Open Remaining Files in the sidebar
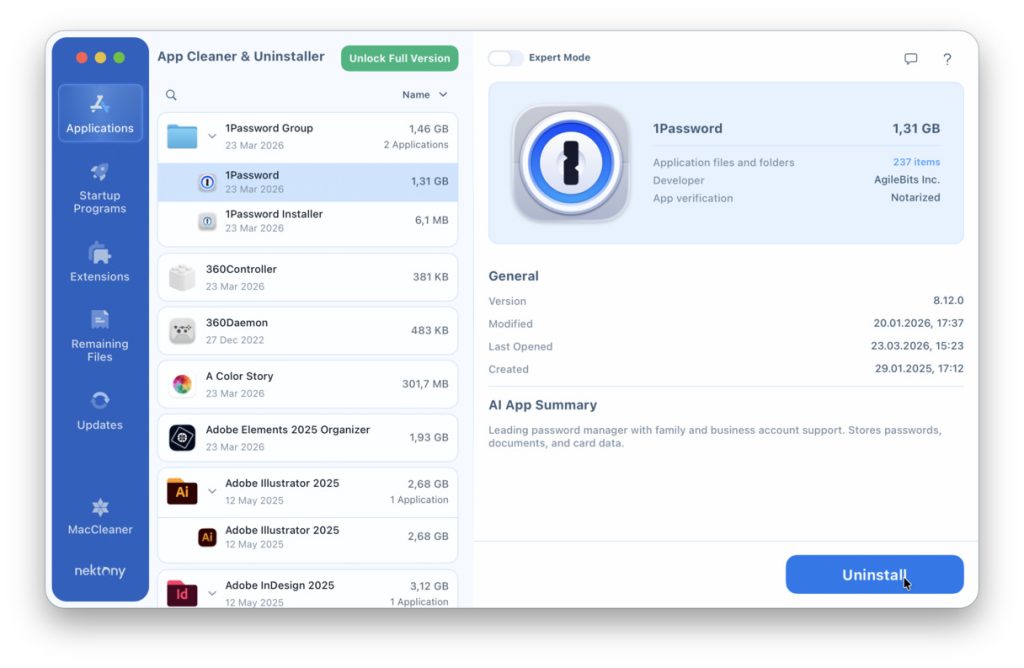Viewport: 1024px width, 668px height. 100,336
